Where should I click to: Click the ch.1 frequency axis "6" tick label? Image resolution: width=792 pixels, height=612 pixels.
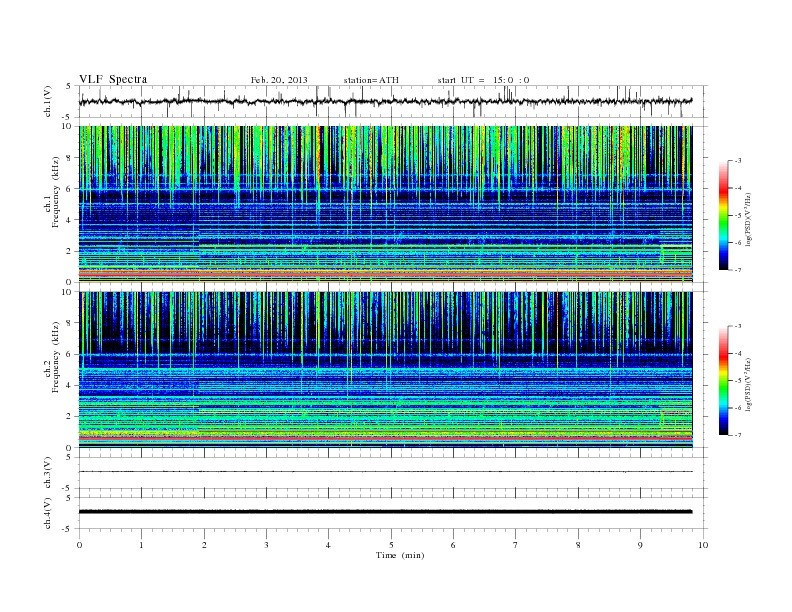click(69, 189)
